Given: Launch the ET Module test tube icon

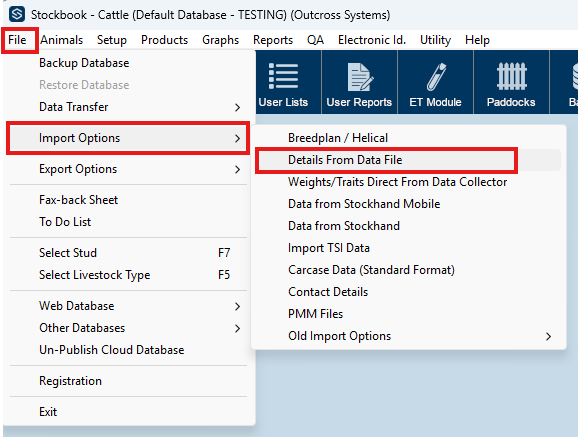Looking at the screenshot, I should point(436,77).
